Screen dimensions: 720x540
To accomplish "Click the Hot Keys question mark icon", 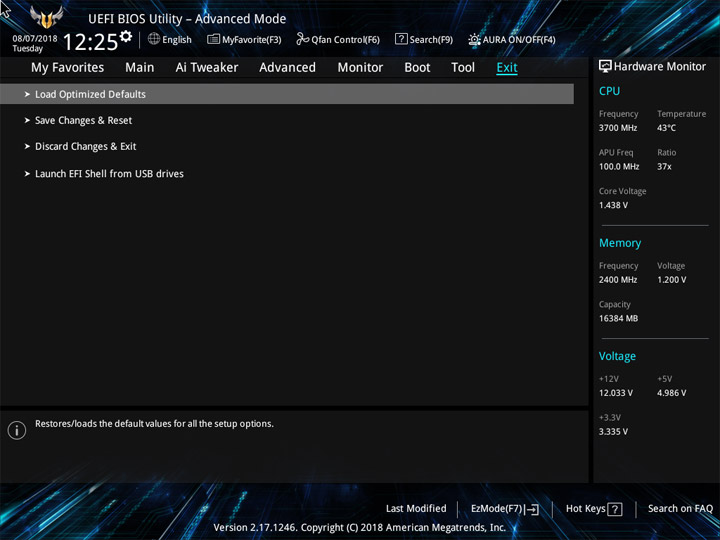I will (614, 509).
